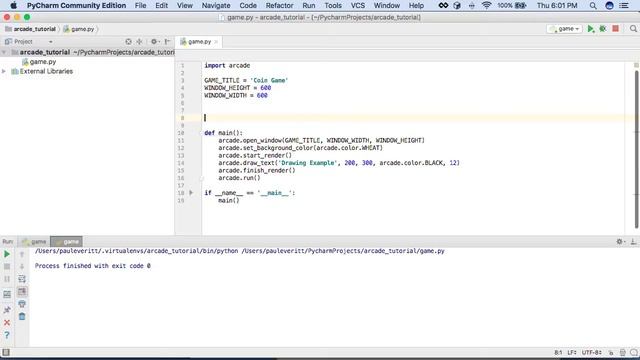Change UTF-8 file encoding in status bar

point(591,353)
